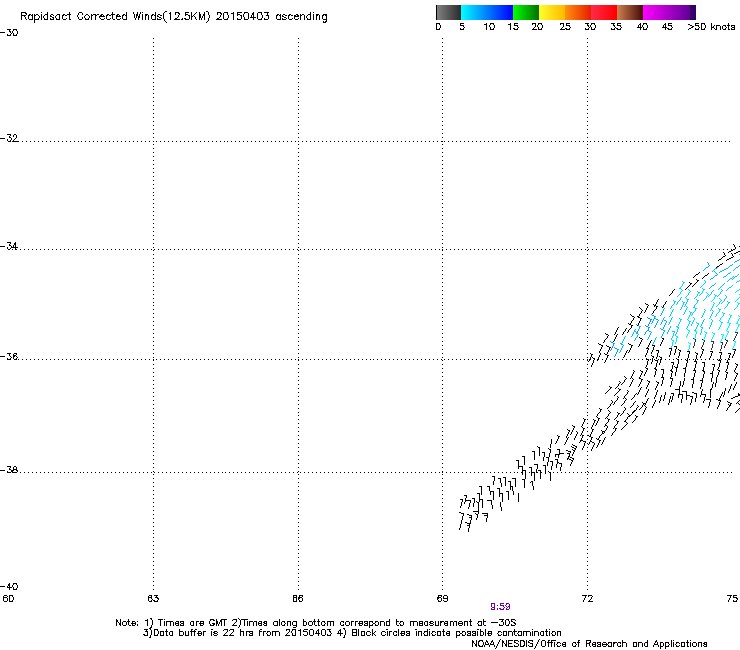Click the '40' legend tick label
The width and height of the screenshot is (740, 650).
pos(642,27)
